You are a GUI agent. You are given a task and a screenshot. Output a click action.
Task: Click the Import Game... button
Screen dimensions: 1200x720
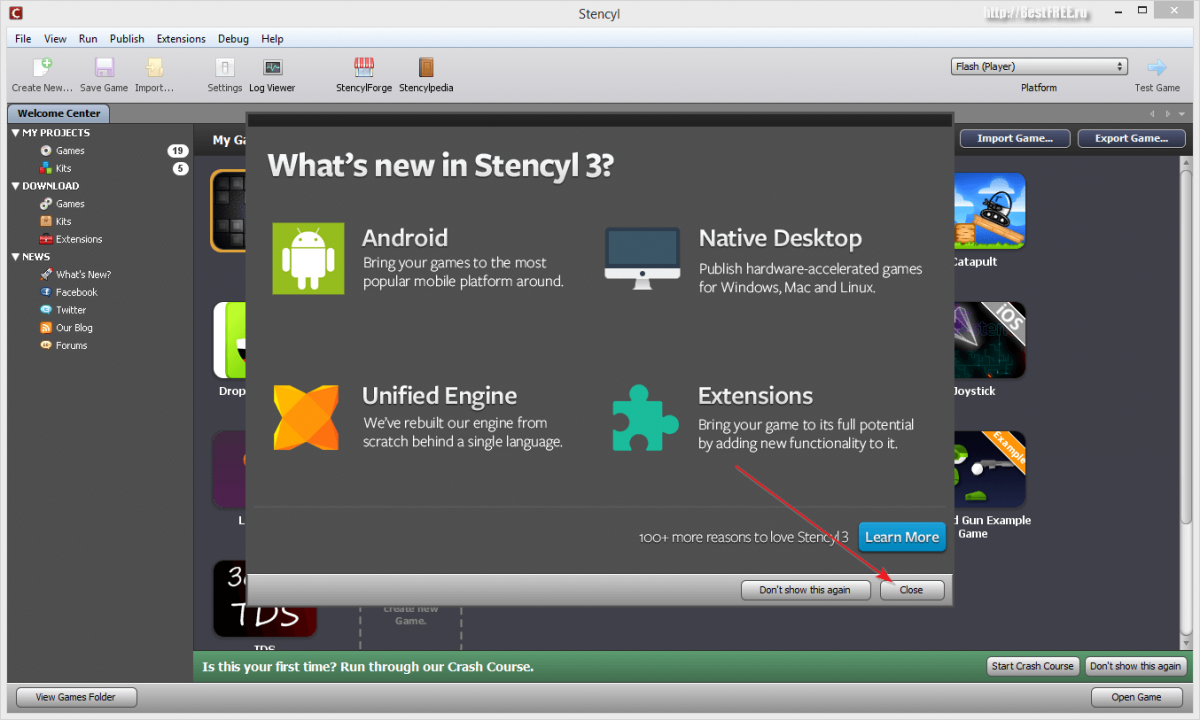pyautogui.click(x=1015, y=139)
